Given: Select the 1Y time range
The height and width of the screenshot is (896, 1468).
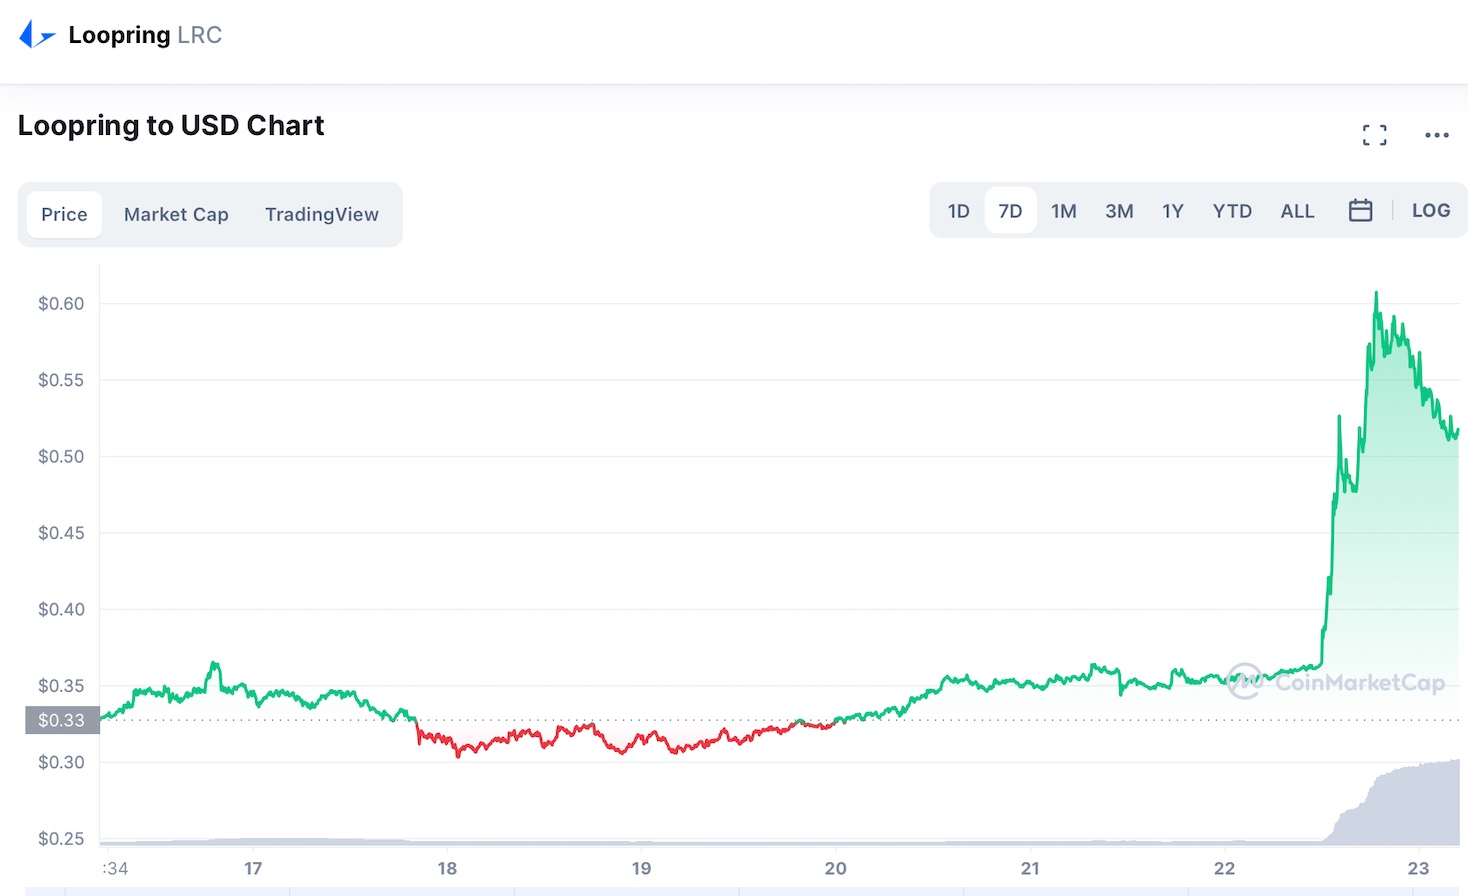Looking at the screenshot, I should 1173,211.
